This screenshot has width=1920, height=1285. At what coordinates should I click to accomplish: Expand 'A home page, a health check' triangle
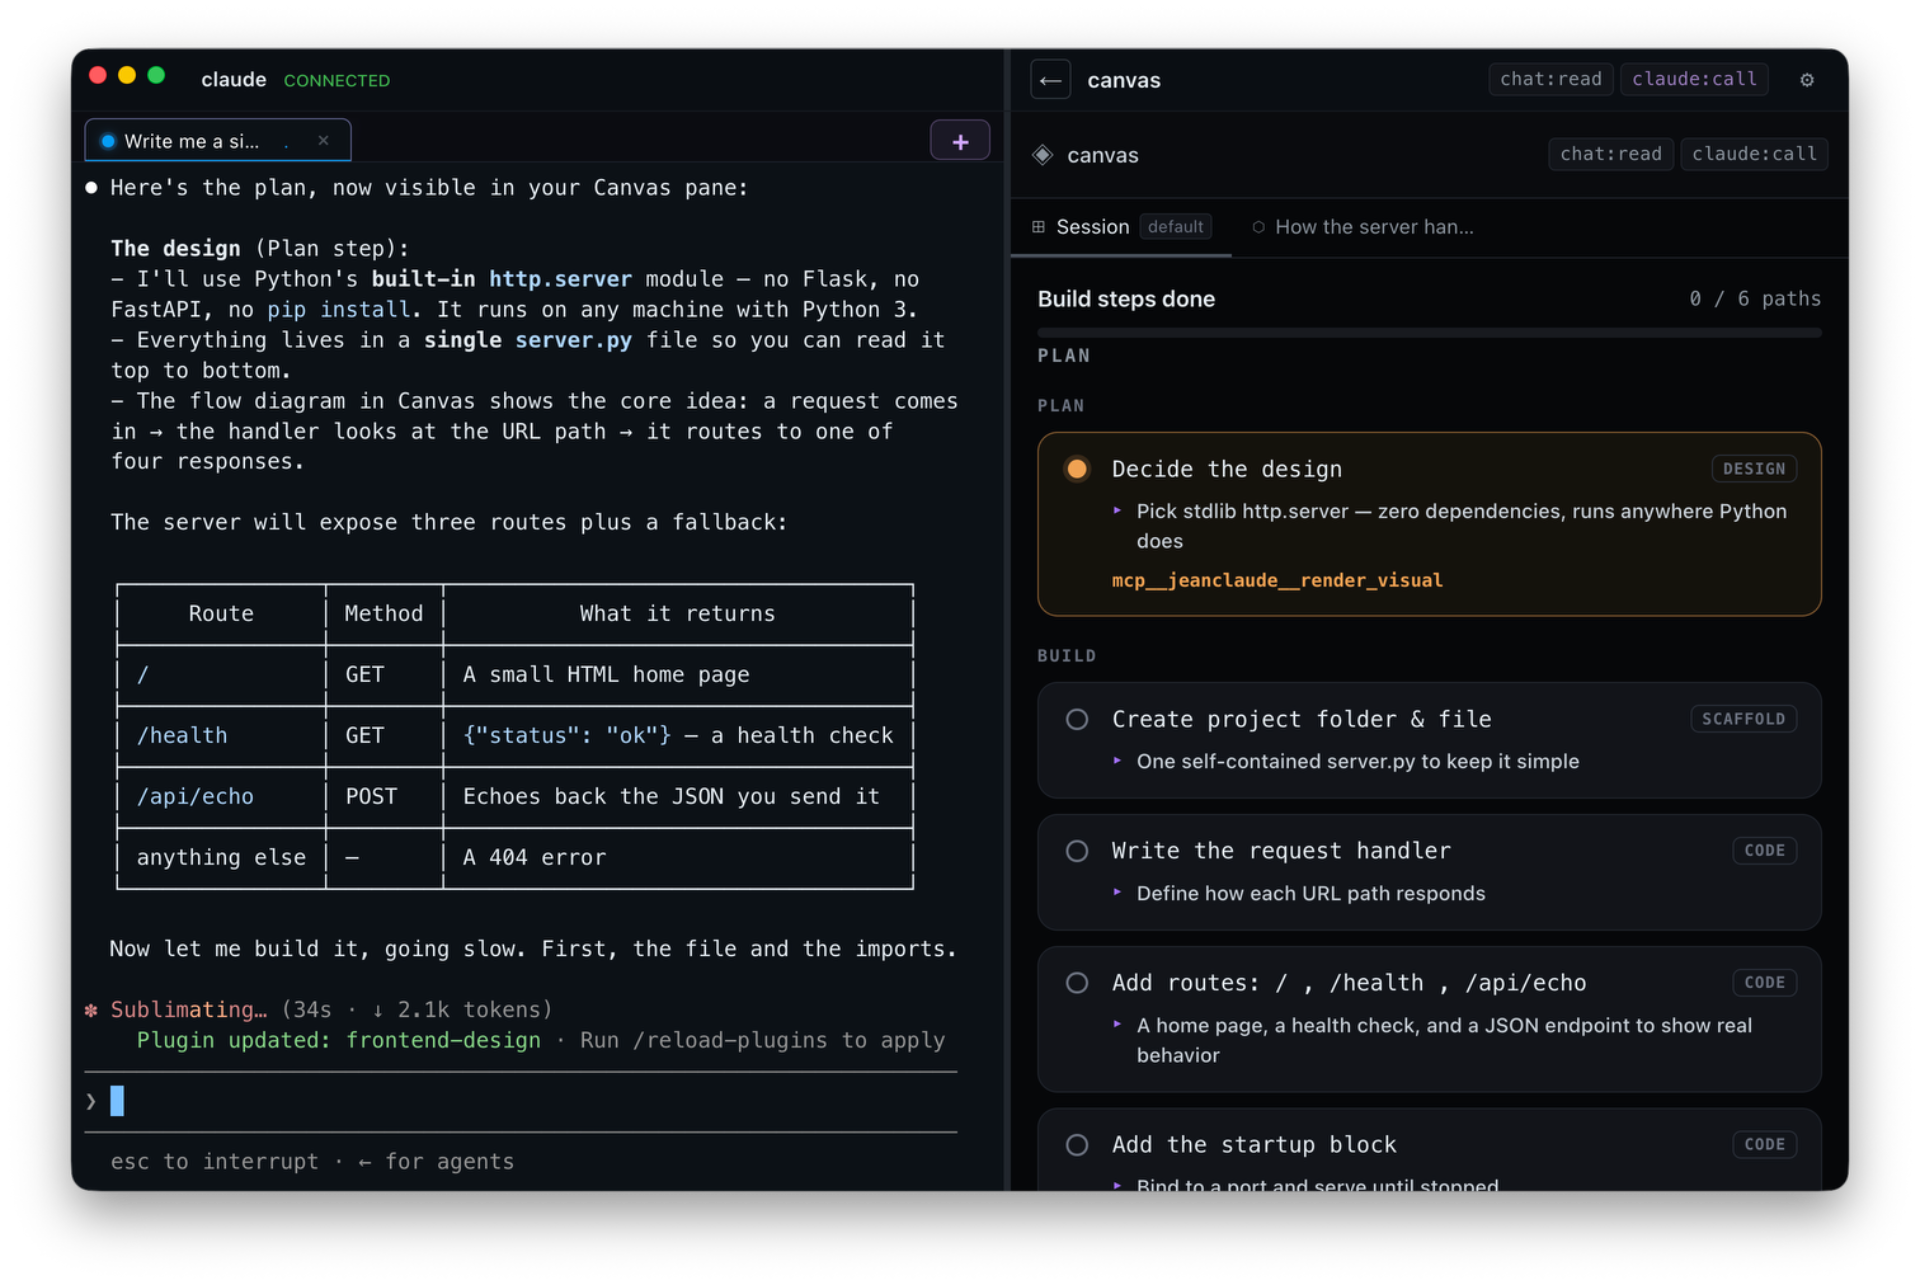[x=1117, y=1024]
